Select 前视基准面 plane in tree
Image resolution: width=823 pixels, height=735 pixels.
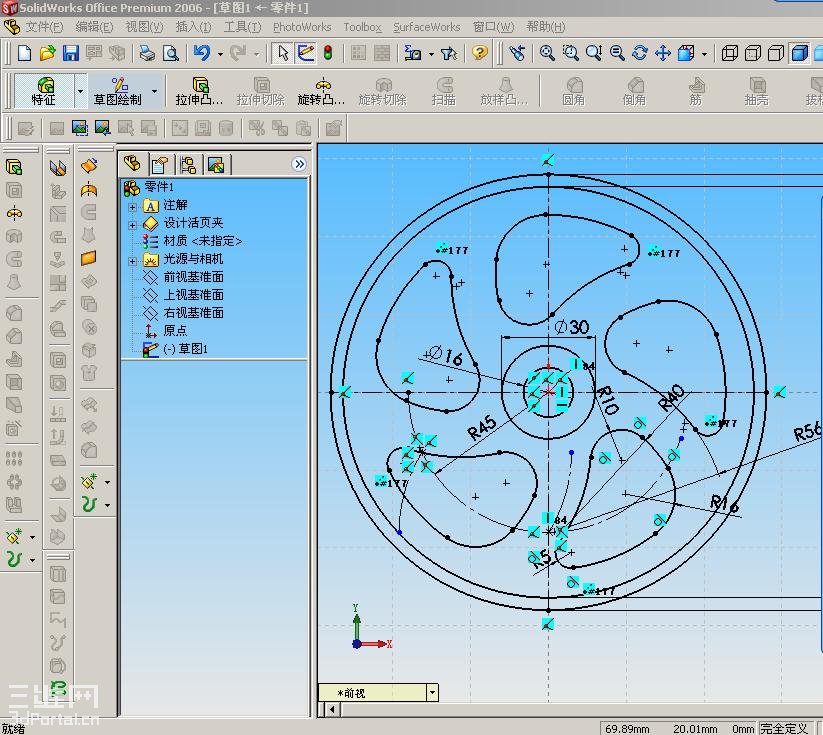(x=184, y=277)
